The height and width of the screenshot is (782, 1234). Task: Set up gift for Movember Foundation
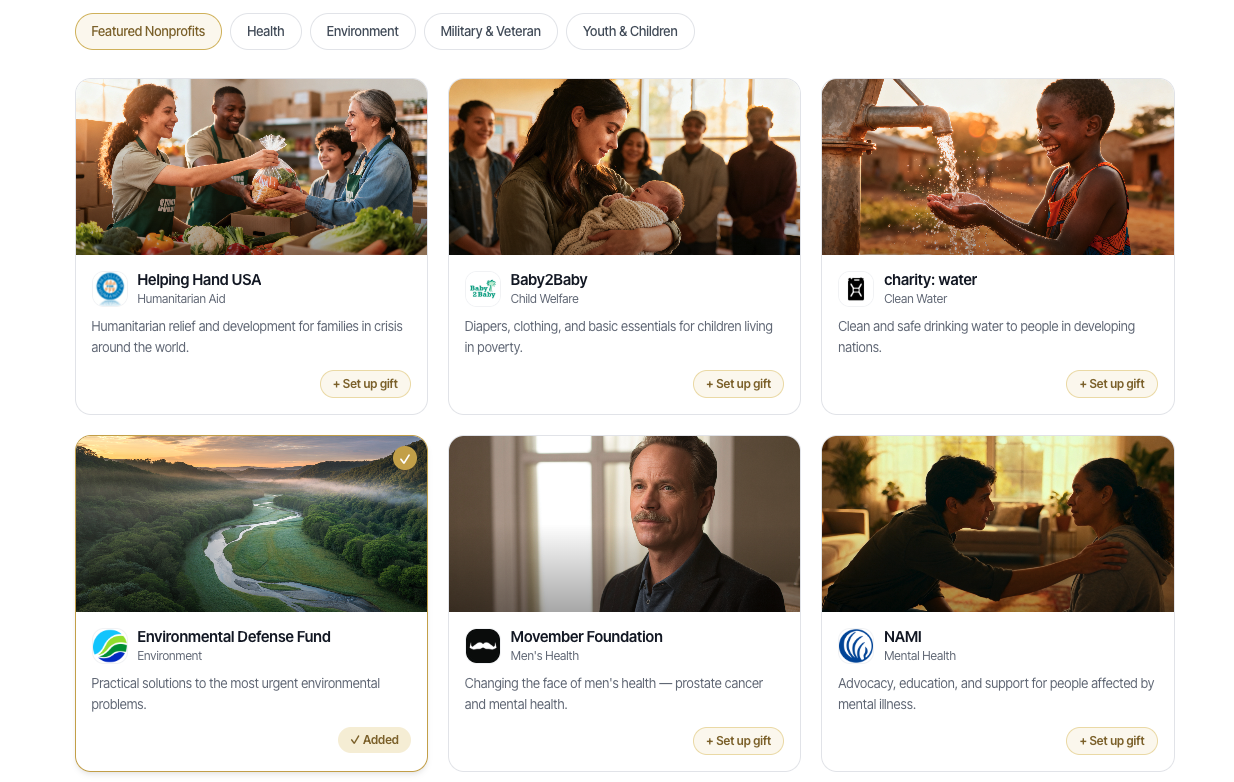tap(738, 741)
